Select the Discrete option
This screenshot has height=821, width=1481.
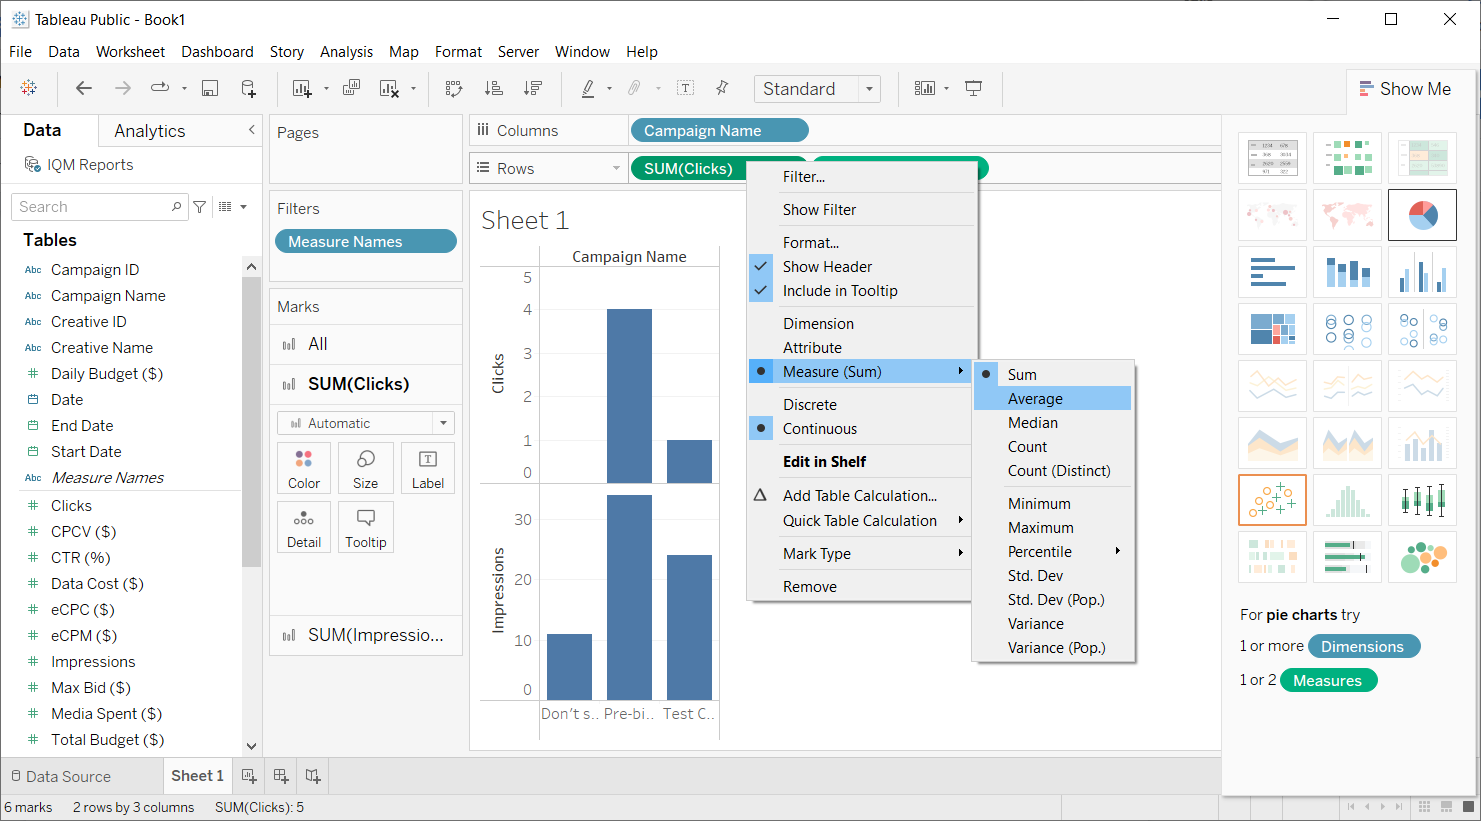pyautogui.click(x=810, y=405)
